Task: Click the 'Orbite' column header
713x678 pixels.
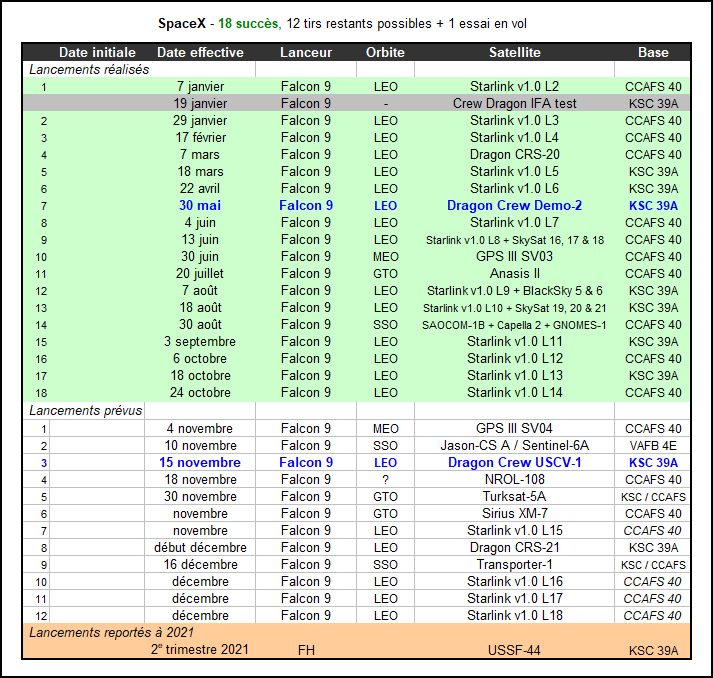Action: click(385, 52)
